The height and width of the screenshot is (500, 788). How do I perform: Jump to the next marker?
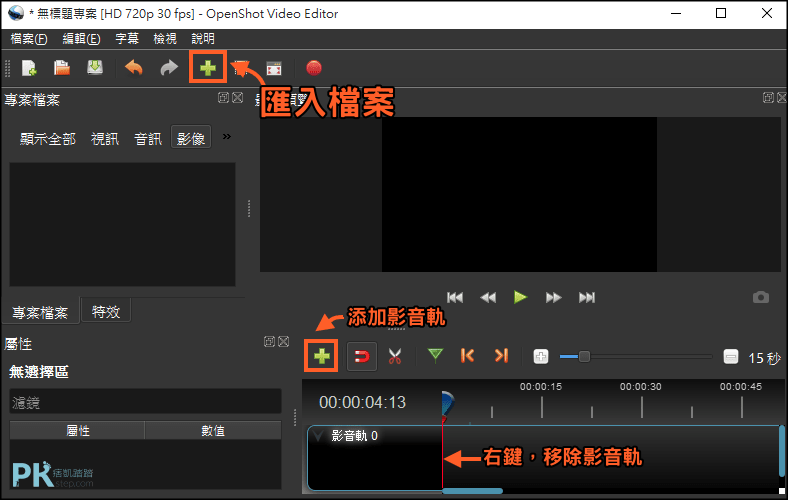(501, 356)
